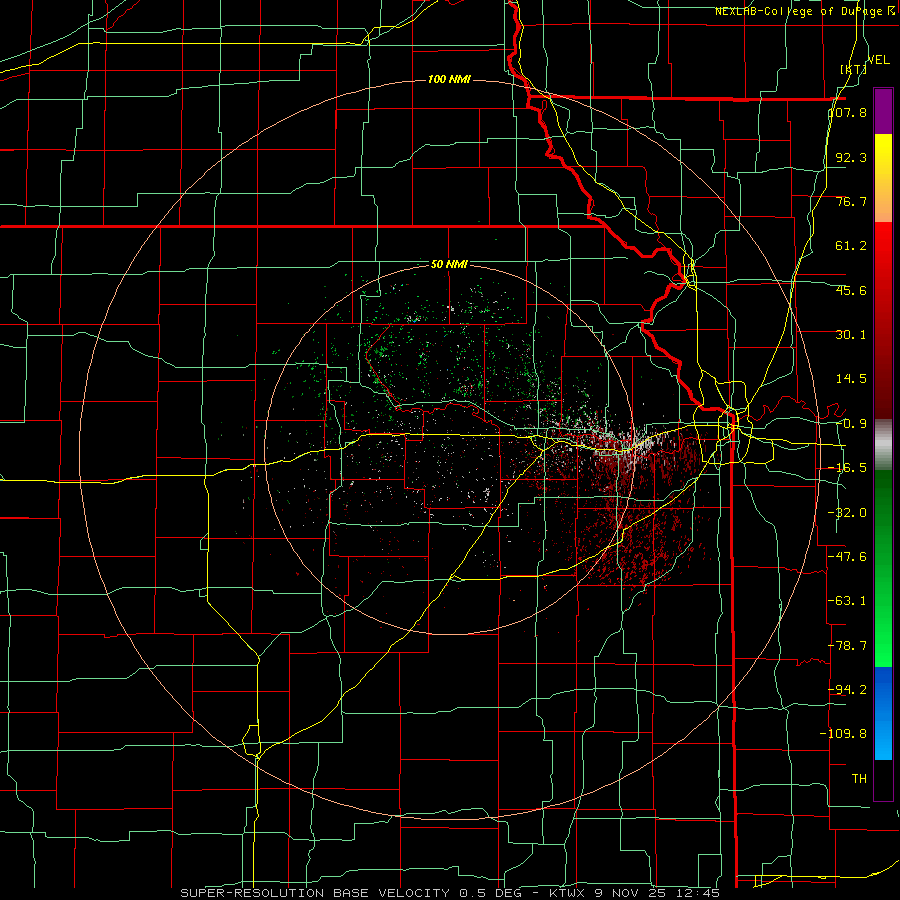Click the 100 NMI range ring label
The image size is (900, 900).
pyautogui.click(x=449, y=79)
